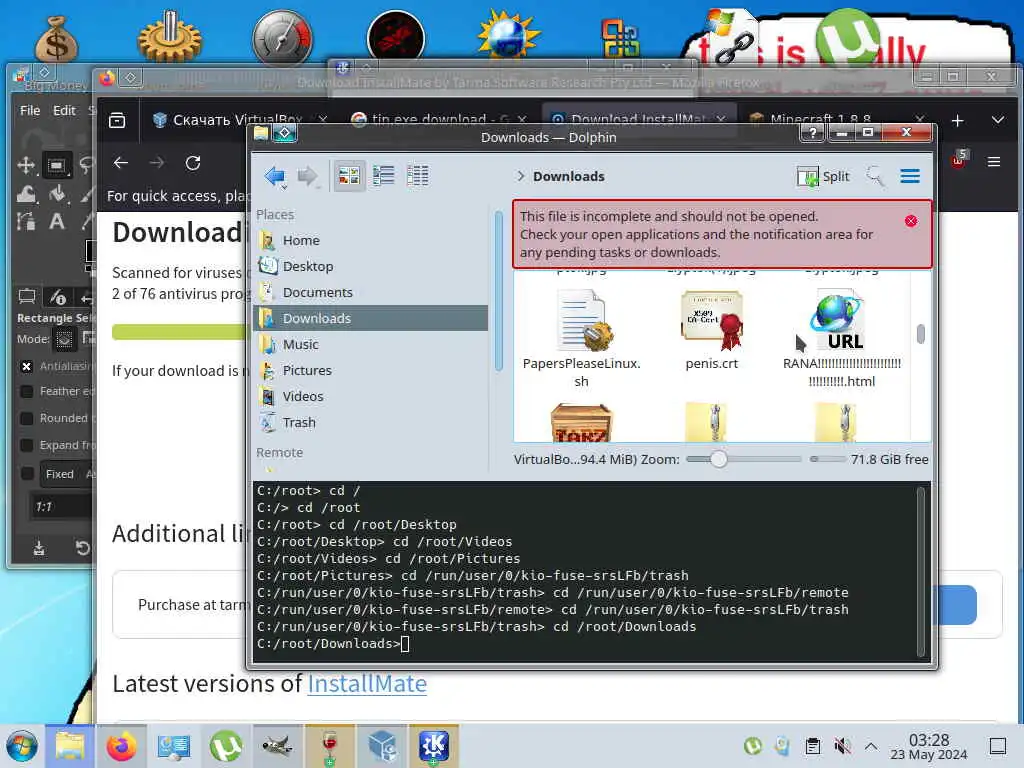Select GIMP Bucket Fill tool

pos(57,194)
